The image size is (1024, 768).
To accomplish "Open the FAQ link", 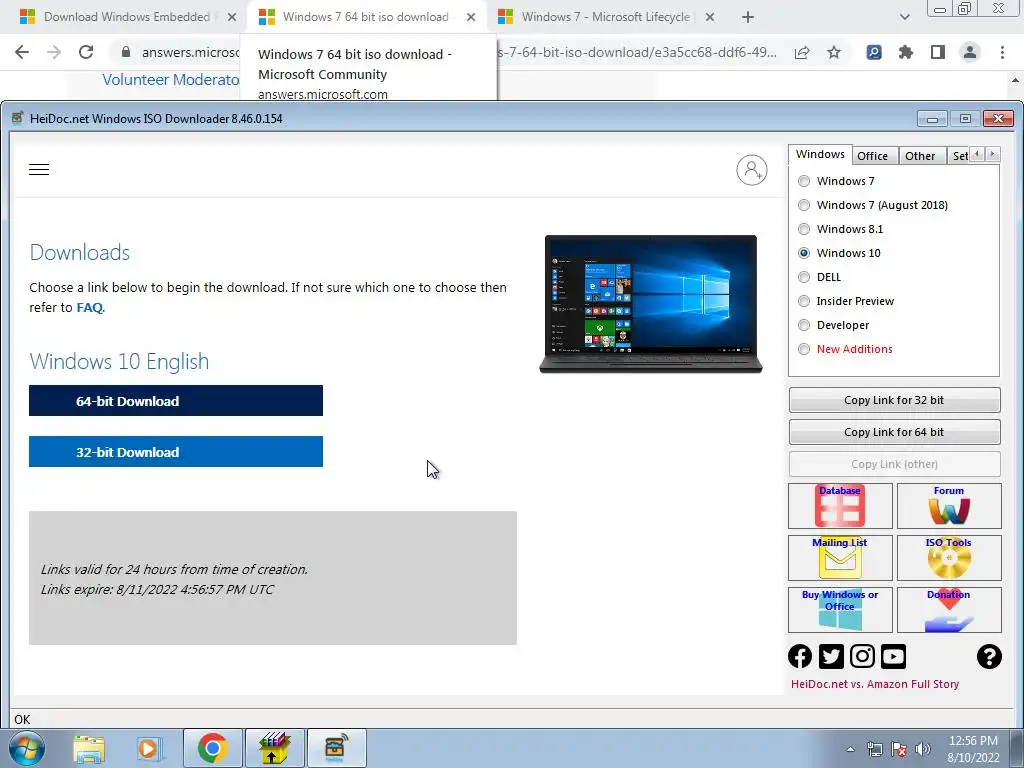I will click(x=89, y=308).
